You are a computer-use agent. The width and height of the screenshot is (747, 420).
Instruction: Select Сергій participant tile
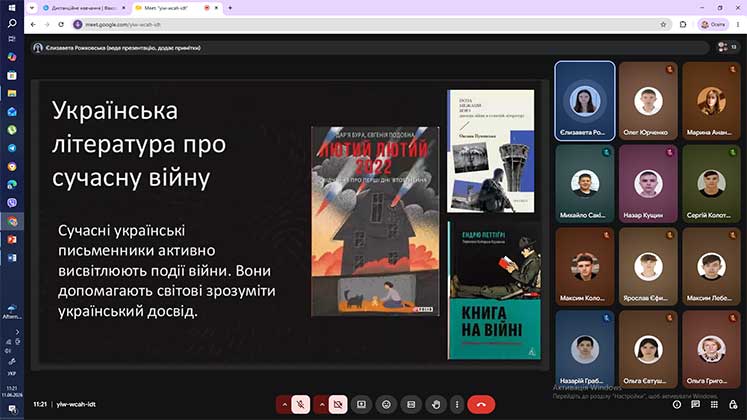(711, 184)
